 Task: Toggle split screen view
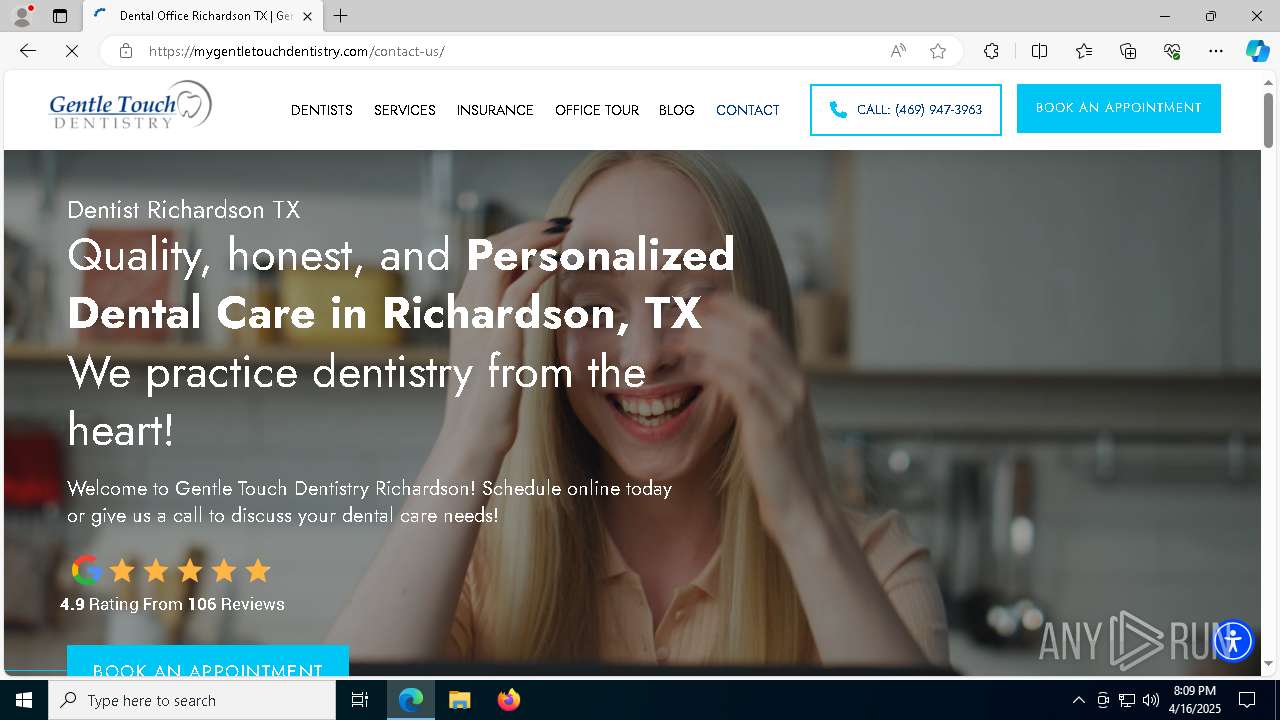1039,51
